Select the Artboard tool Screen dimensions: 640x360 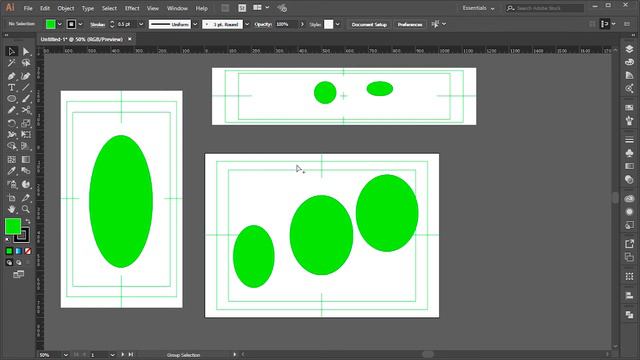(11, 198)
